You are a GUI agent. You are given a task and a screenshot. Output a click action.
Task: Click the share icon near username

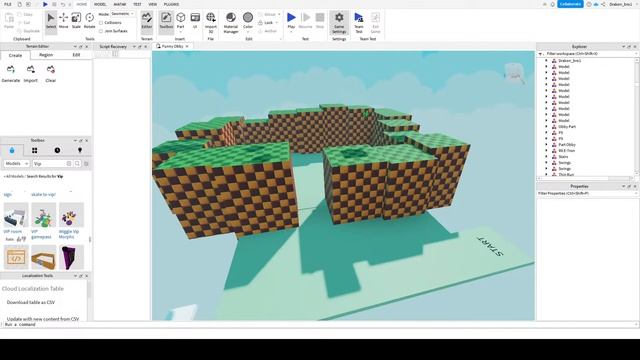[603, 4]
